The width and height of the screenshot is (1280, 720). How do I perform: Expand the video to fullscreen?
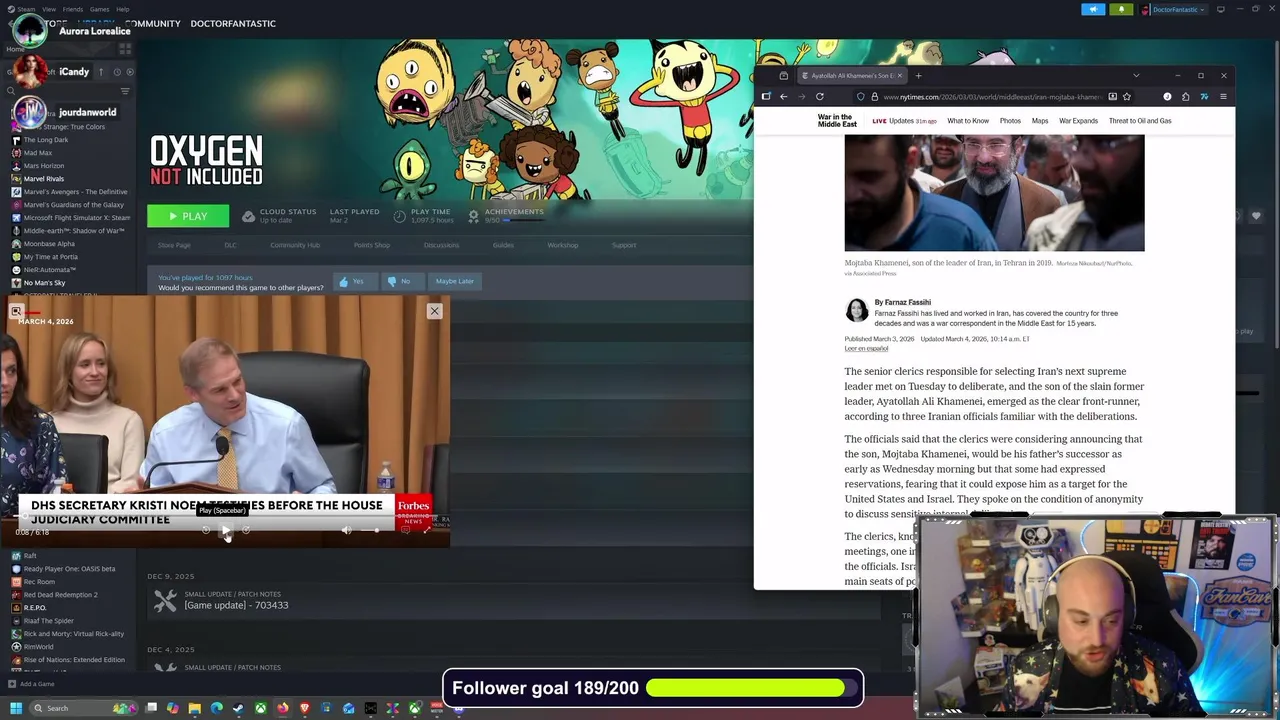427,530
